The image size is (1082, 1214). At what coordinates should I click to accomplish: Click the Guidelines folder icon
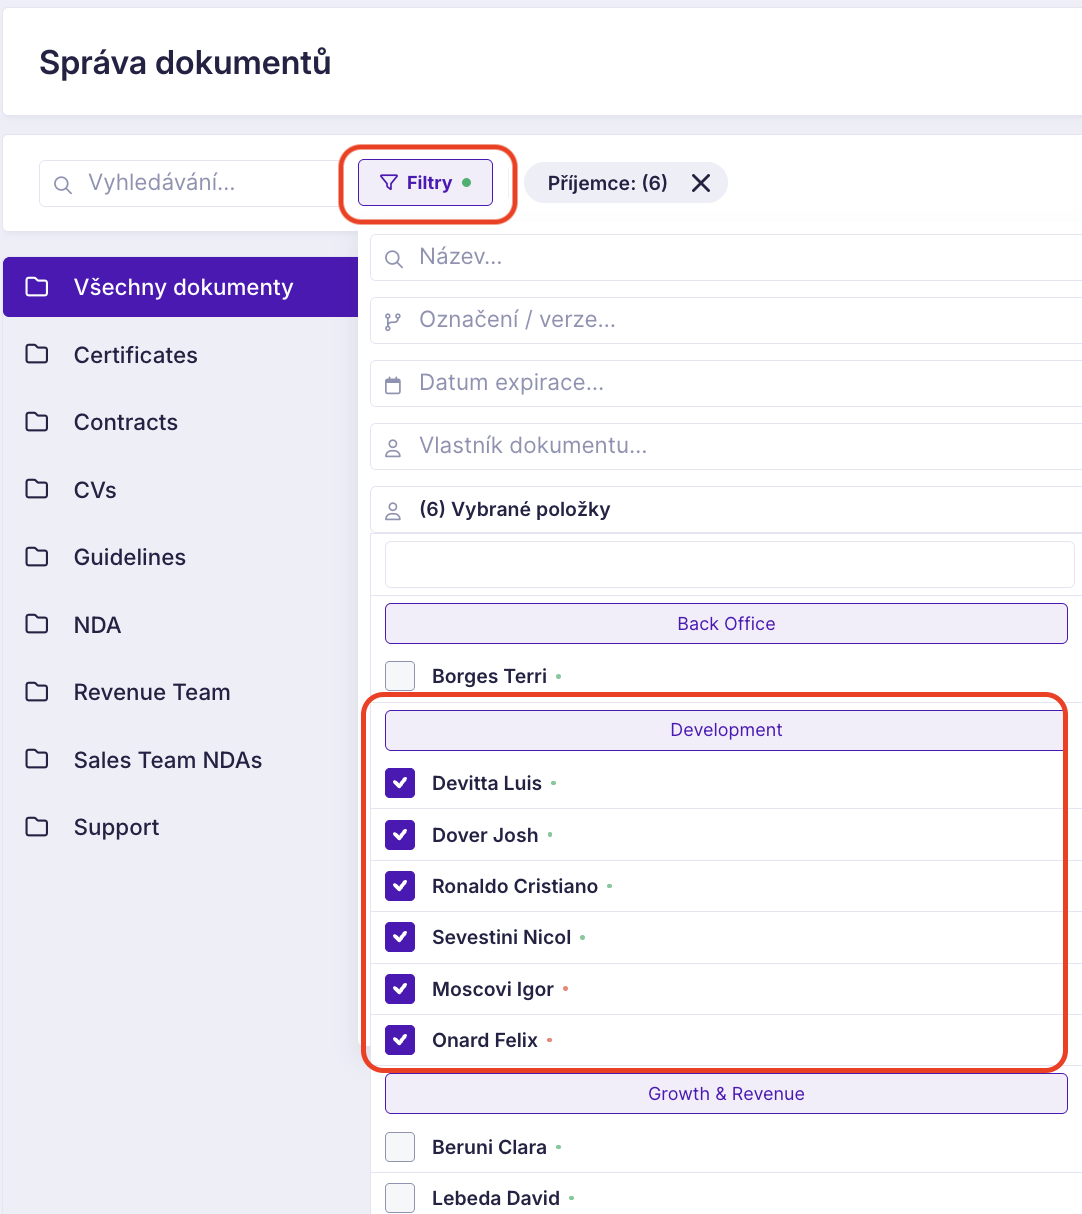pyautogui.click(x=37, y=557)
